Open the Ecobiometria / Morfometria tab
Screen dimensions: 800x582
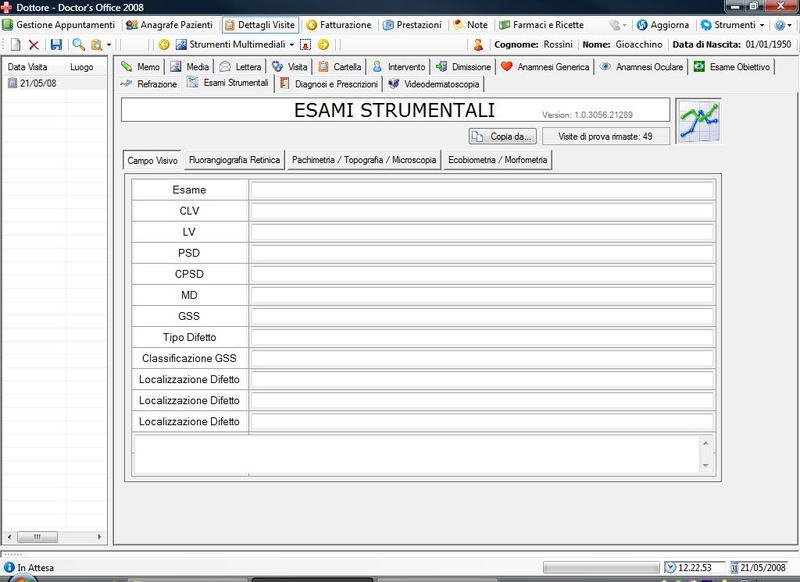[x=497, y=160]
